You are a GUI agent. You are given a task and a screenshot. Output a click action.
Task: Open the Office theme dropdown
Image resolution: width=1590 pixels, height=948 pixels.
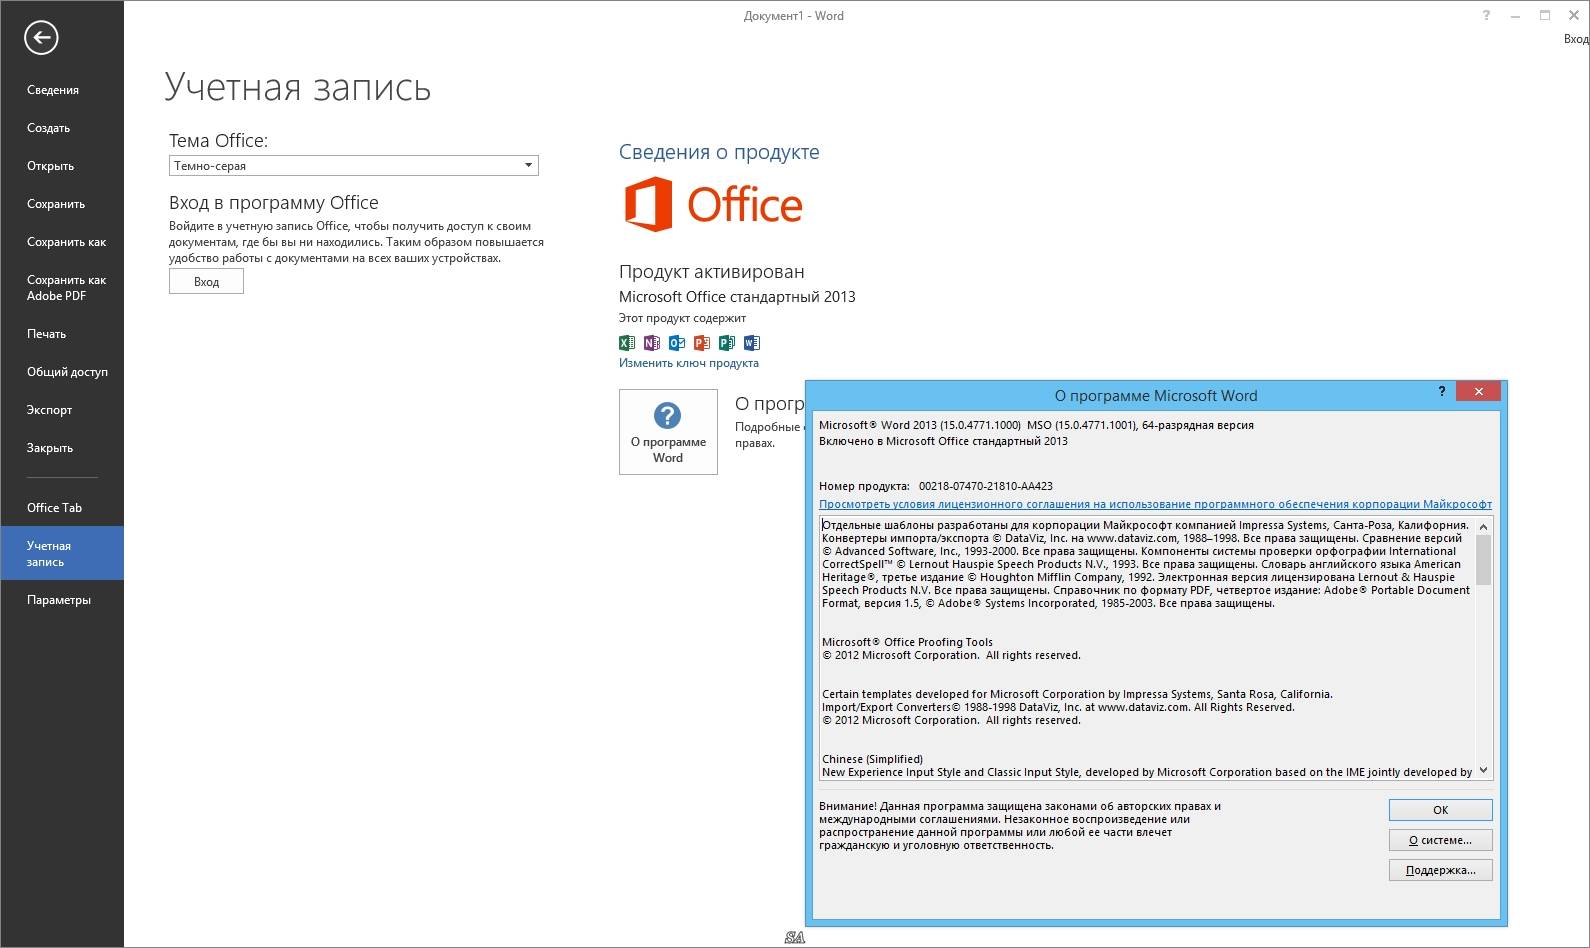pos(354,166)
